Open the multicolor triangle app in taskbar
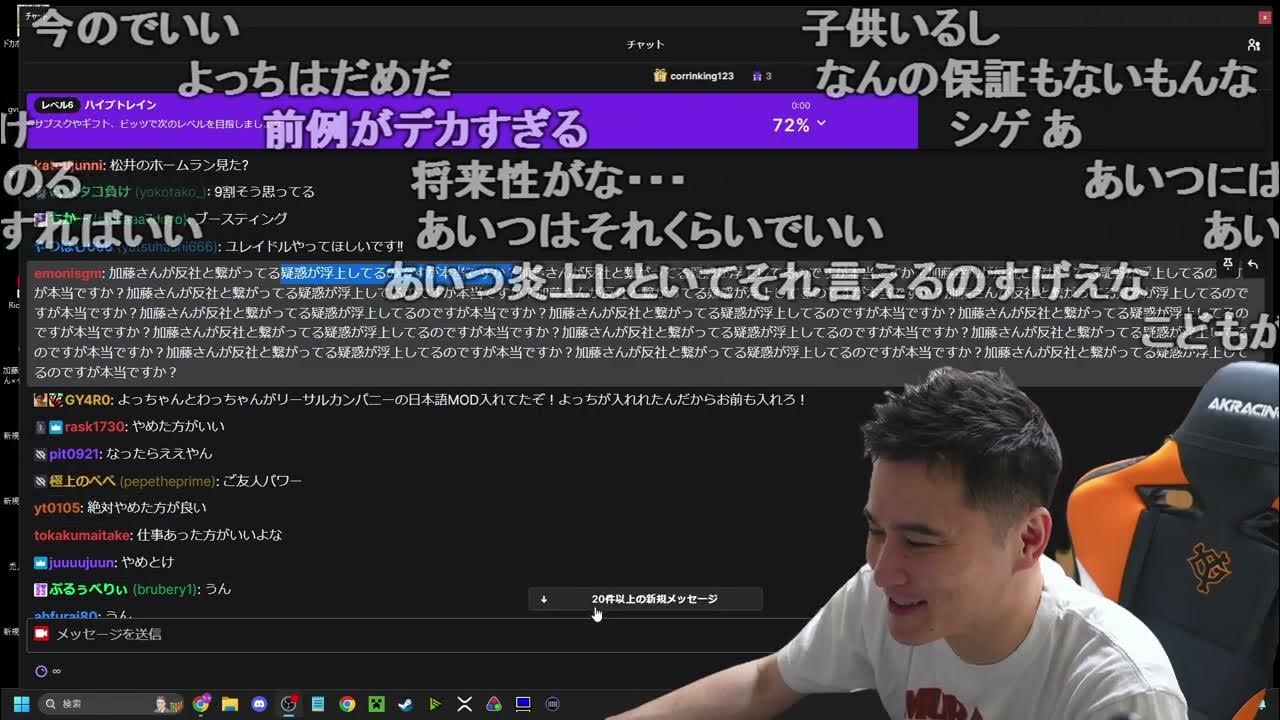The height and width of the screenshot is (720, 1280). pos(493,704)
